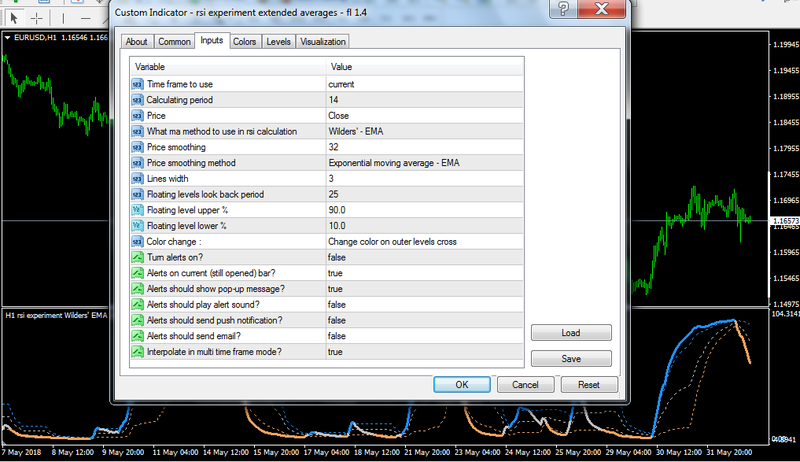Switch to the Inputs tab

click(212, 40)
